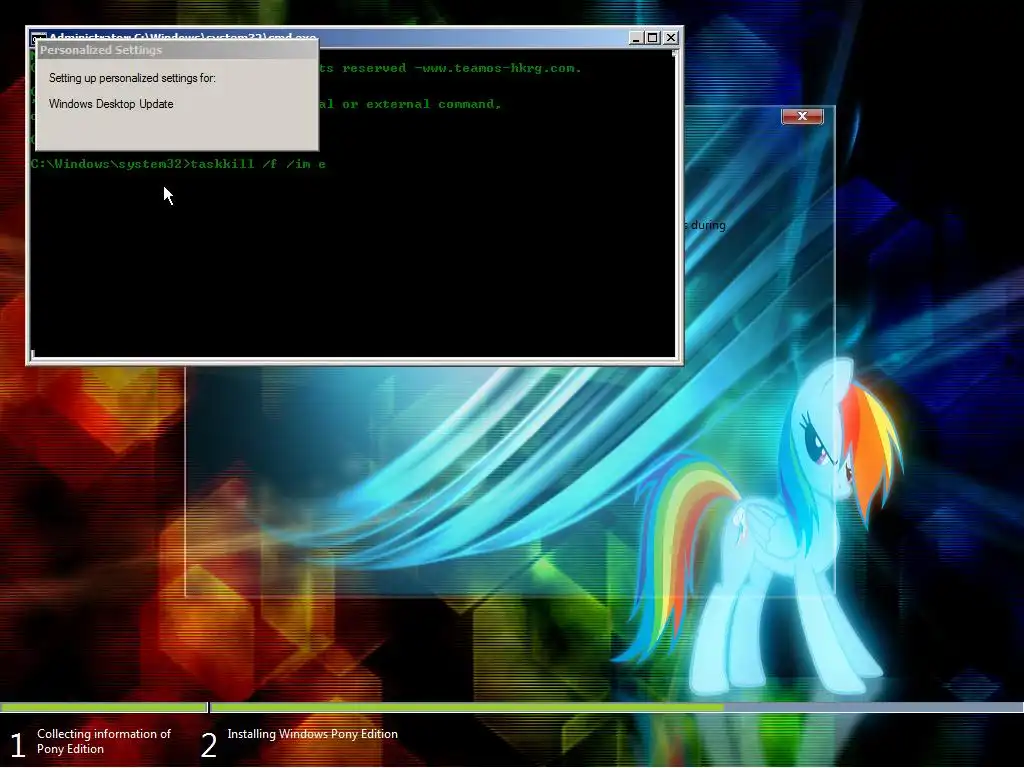Click the 'Windows Desktop Update' text
The height and width of the screenshot is (768, 1024).
click(111, 104)
